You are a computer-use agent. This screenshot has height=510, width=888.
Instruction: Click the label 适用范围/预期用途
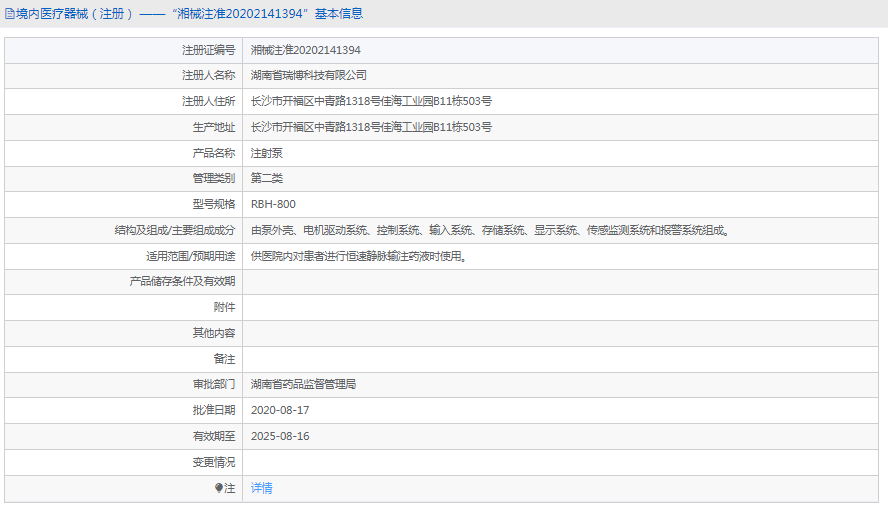191,256
